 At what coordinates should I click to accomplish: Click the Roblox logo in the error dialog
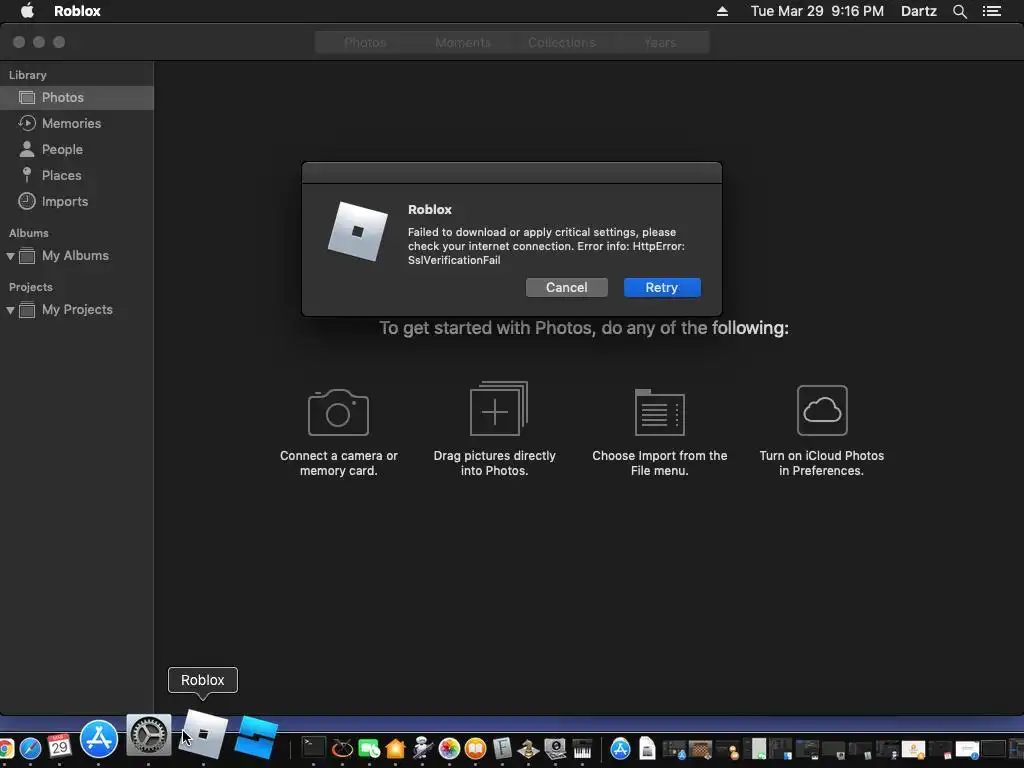(357, 231)
